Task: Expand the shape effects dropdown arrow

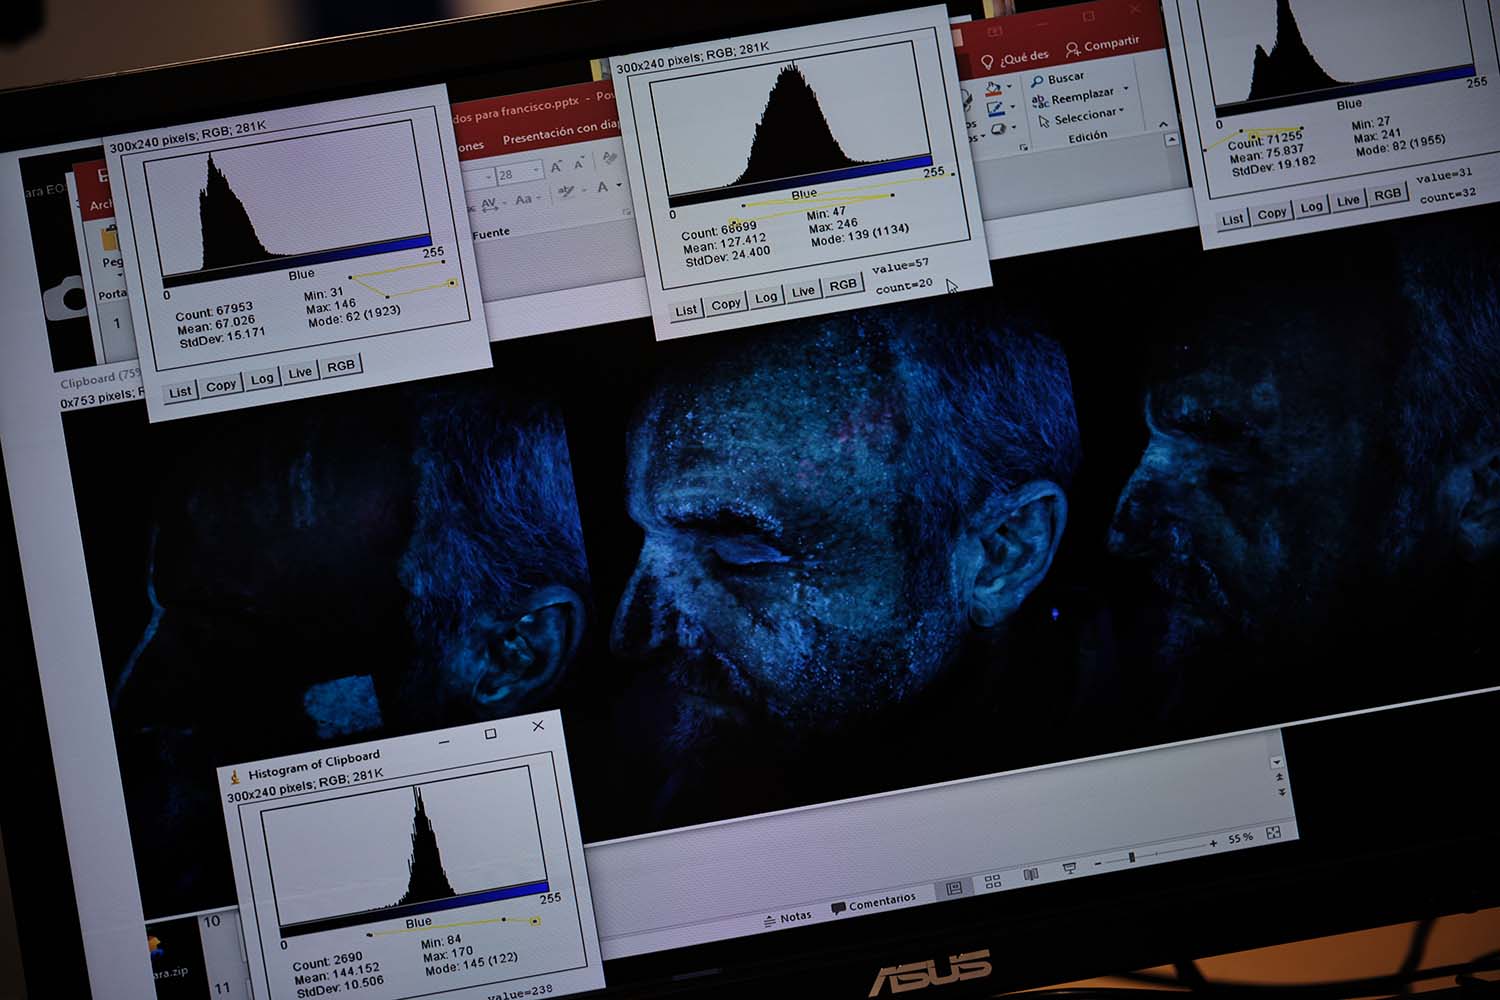Action: click(1012, 127)
